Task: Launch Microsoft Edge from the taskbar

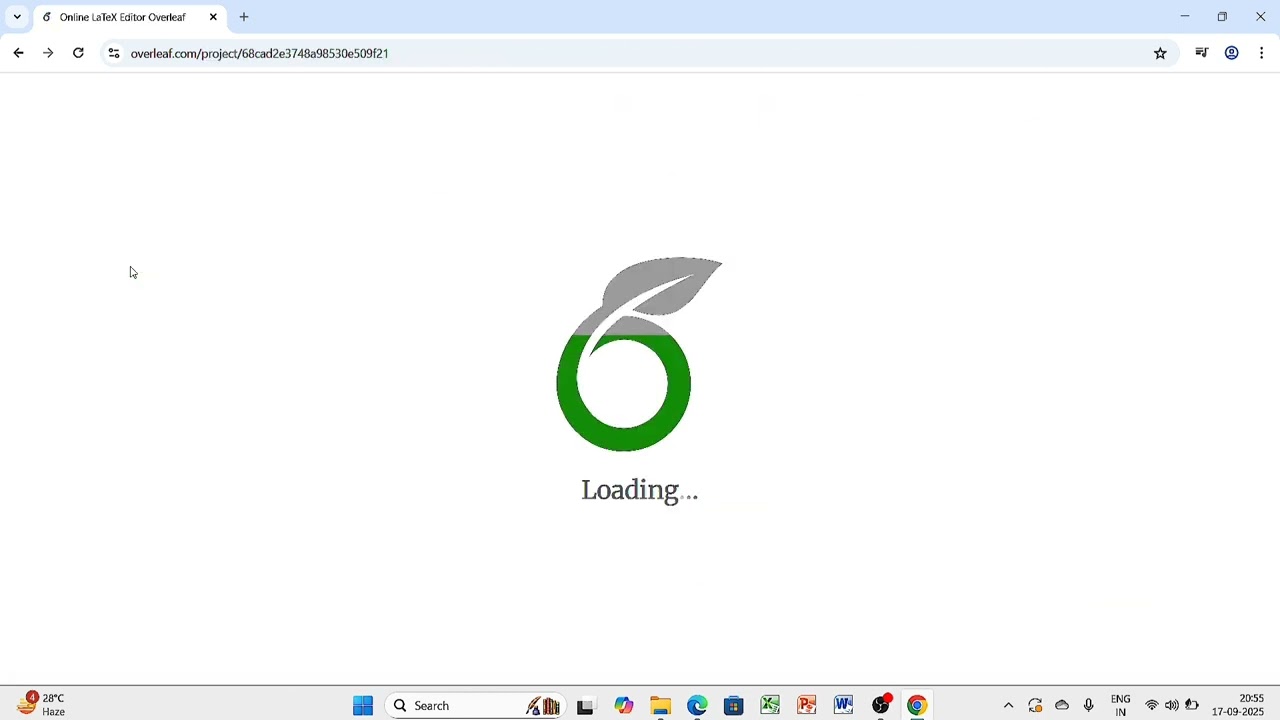Action: click(x=697, y=706)
